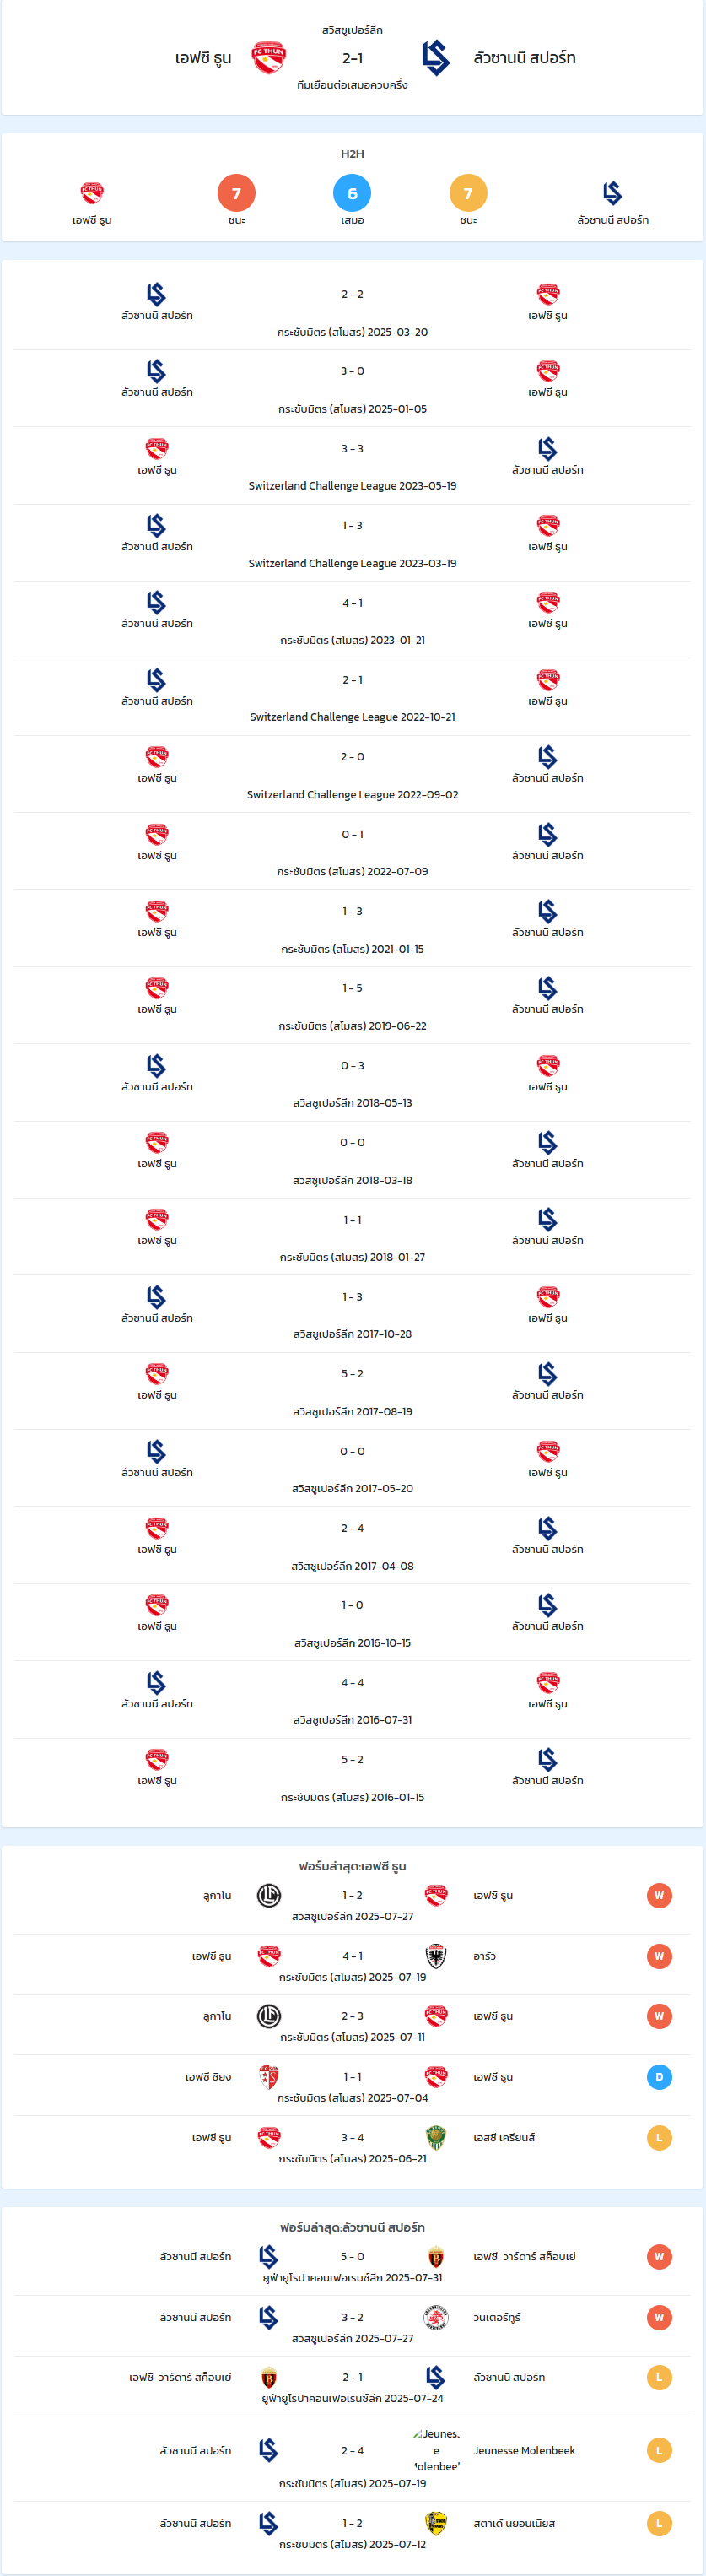The height and width of the screenshot is (2576, 706).
Task: Click the 2-1 score in the match header
Action: coord(352,58)
